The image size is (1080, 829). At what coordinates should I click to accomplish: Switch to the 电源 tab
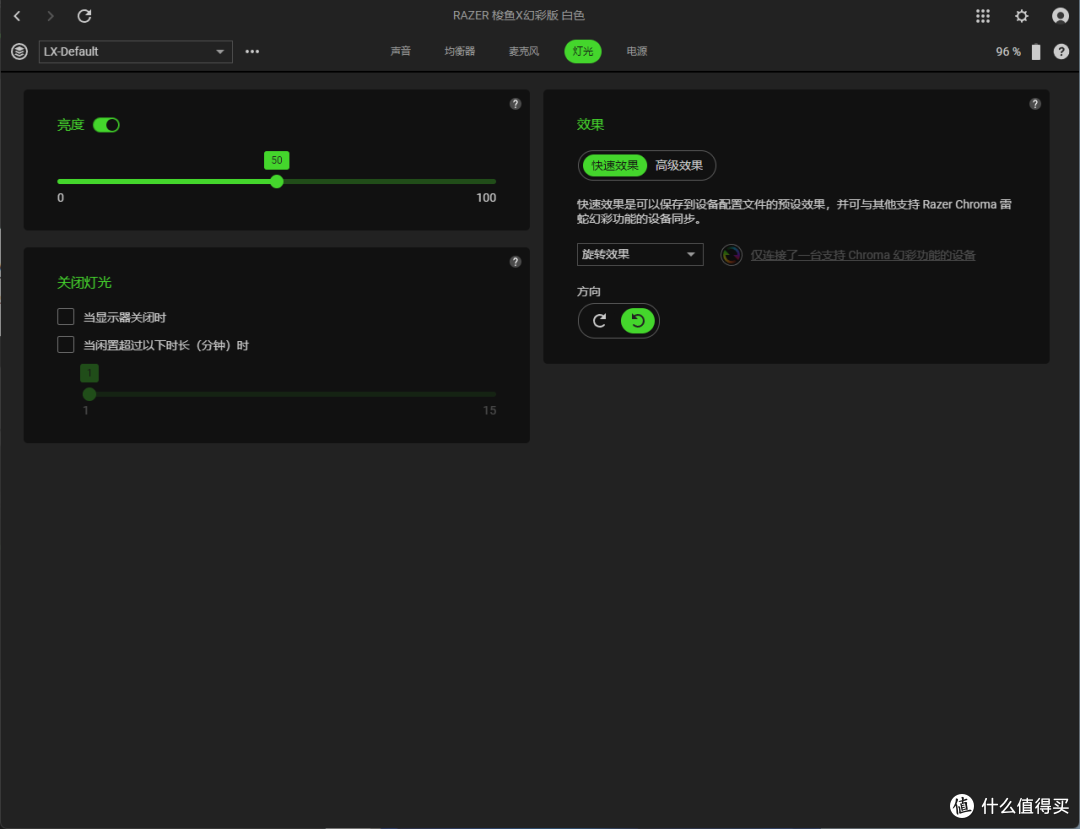coord(637,52)
